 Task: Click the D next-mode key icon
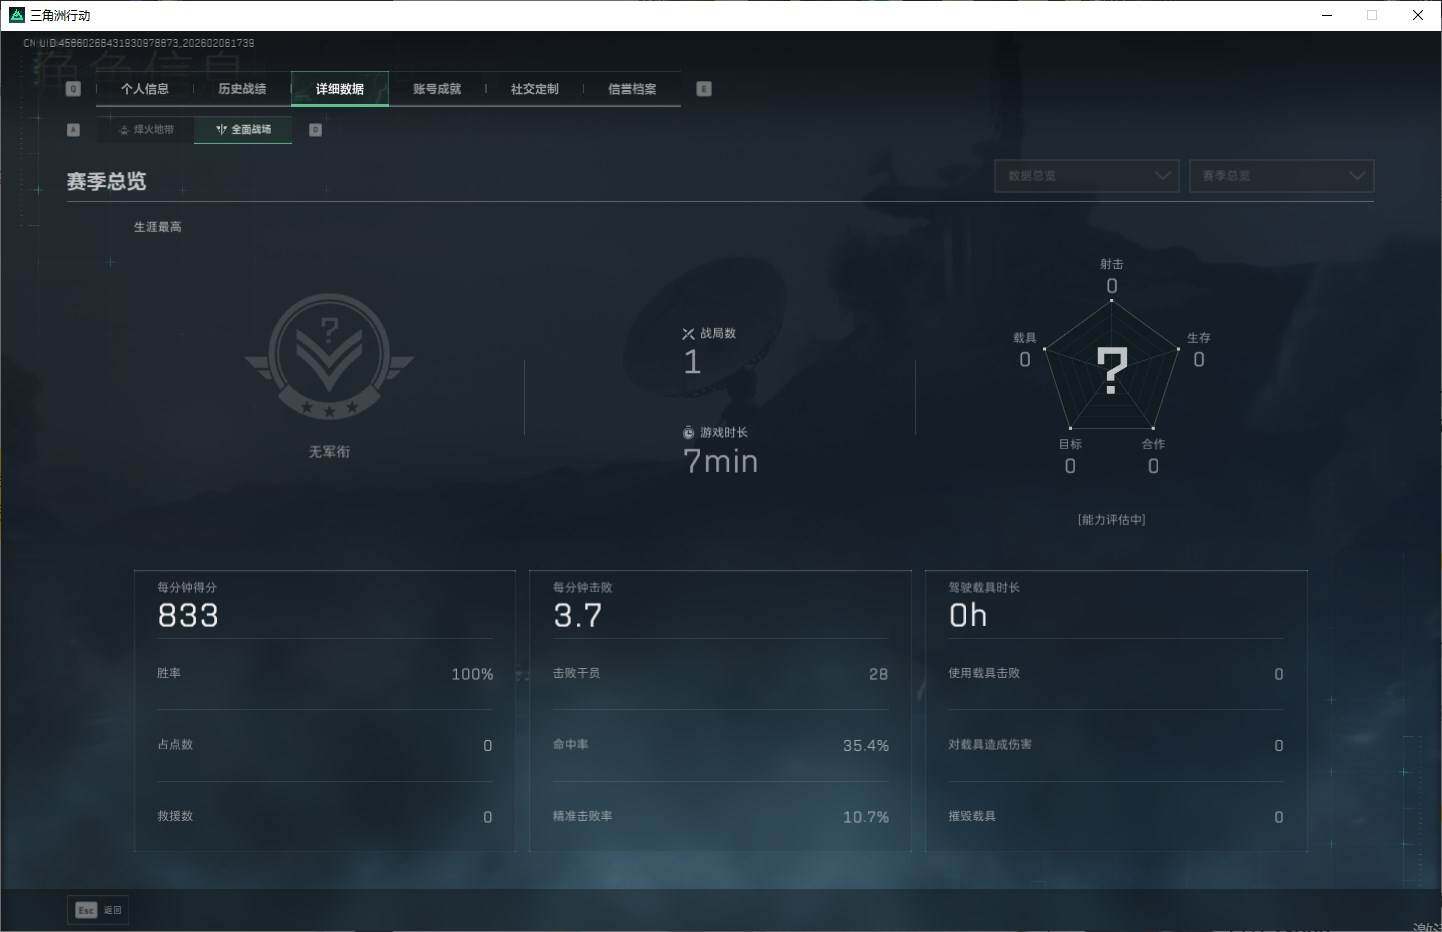[x=315, y=130]
